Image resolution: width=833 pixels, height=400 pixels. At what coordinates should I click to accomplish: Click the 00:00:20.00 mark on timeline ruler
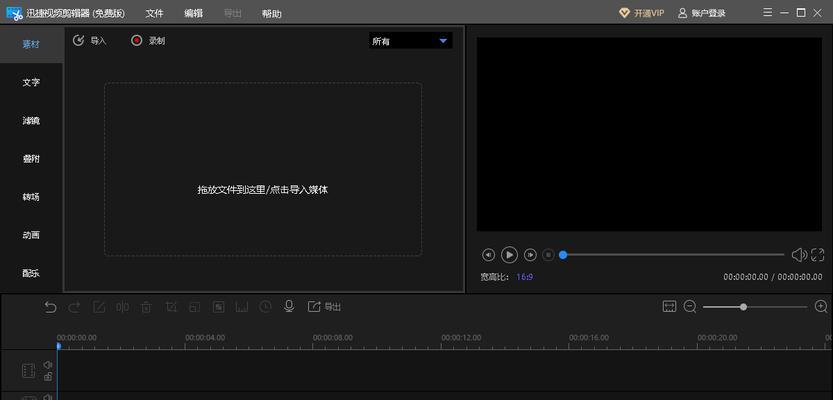pos(717,337)
